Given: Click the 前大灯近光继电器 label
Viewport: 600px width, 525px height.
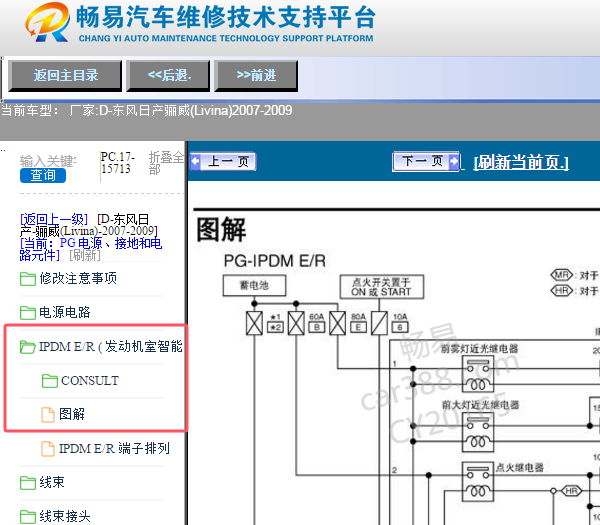Looking at the screenshot, I should 481,405.
